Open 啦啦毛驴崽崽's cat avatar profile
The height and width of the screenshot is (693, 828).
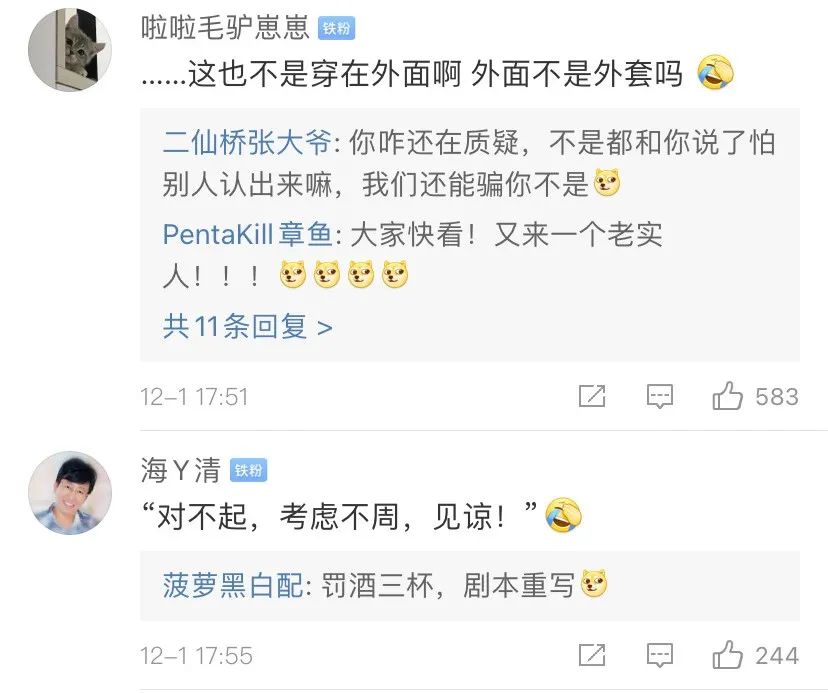coord(69,53)
